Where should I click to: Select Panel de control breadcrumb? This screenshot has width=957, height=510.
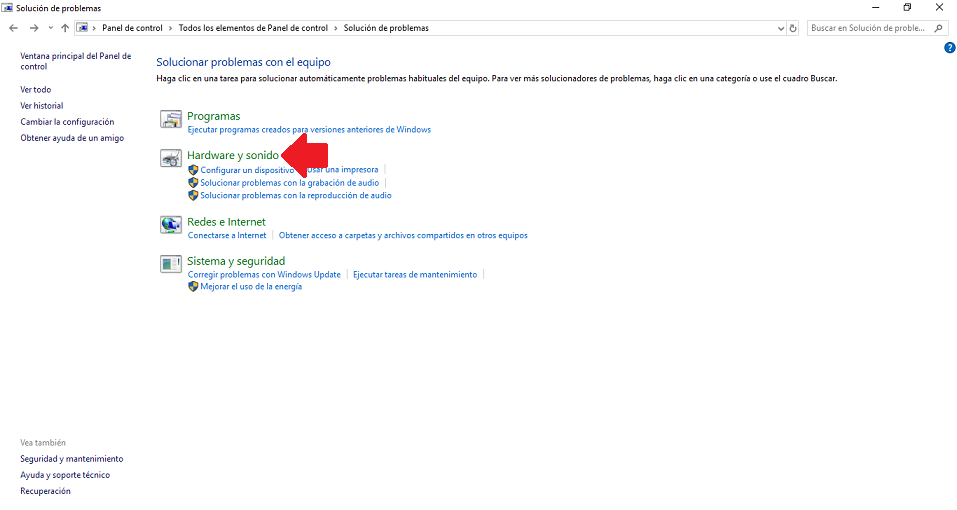pos(132,28)
